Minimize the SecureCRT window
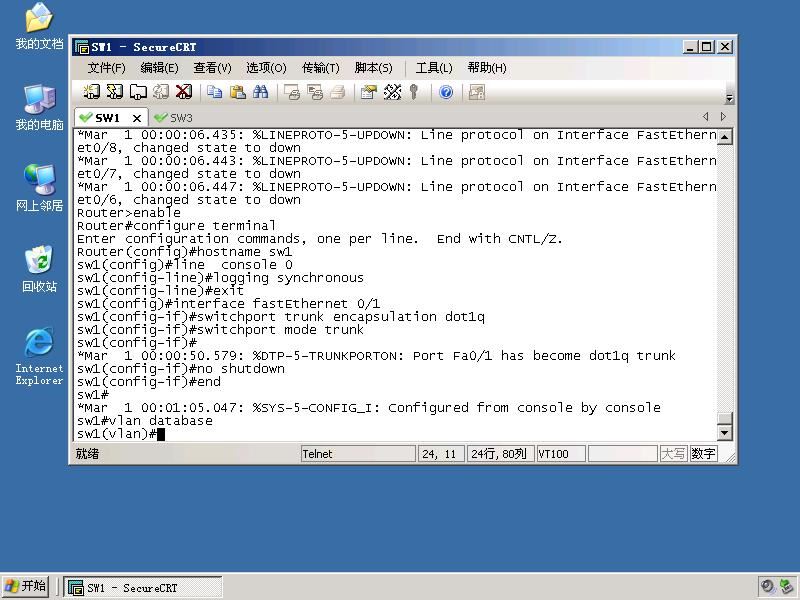 690,47
